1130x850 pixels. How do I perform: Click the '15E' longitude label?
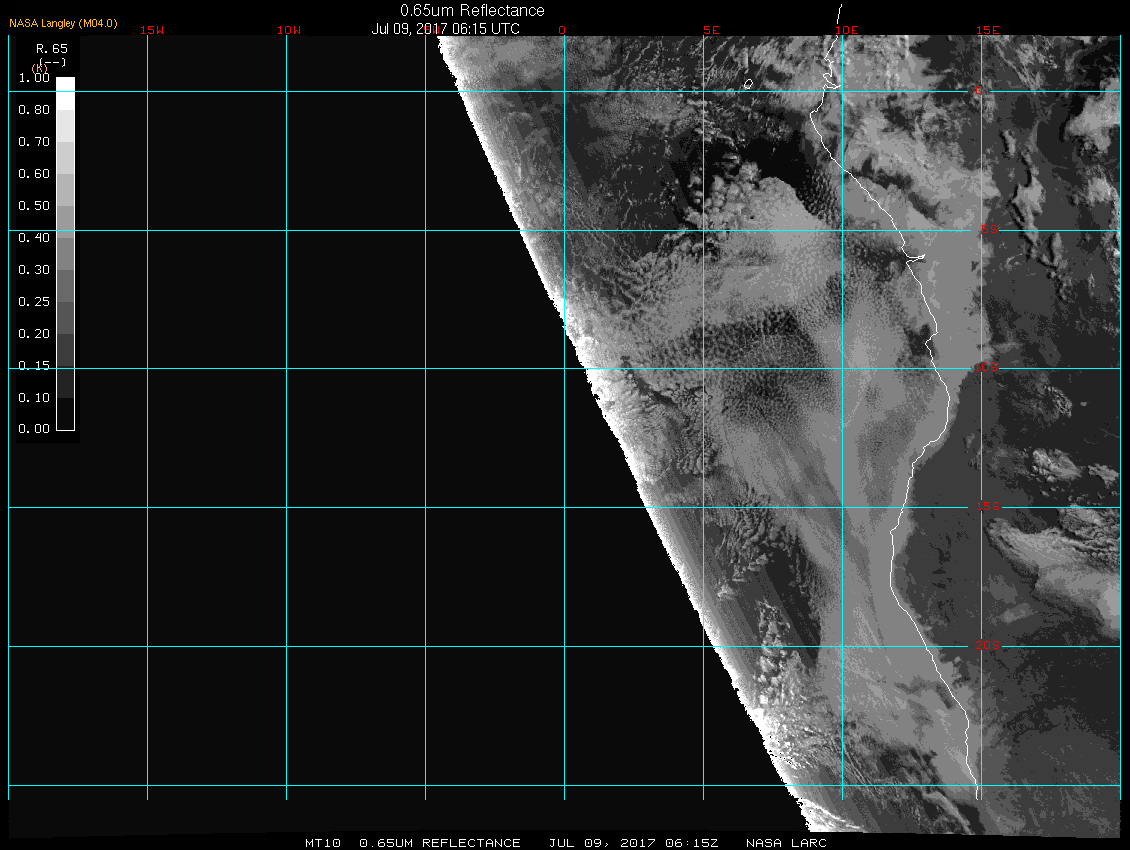coord(987,30)
